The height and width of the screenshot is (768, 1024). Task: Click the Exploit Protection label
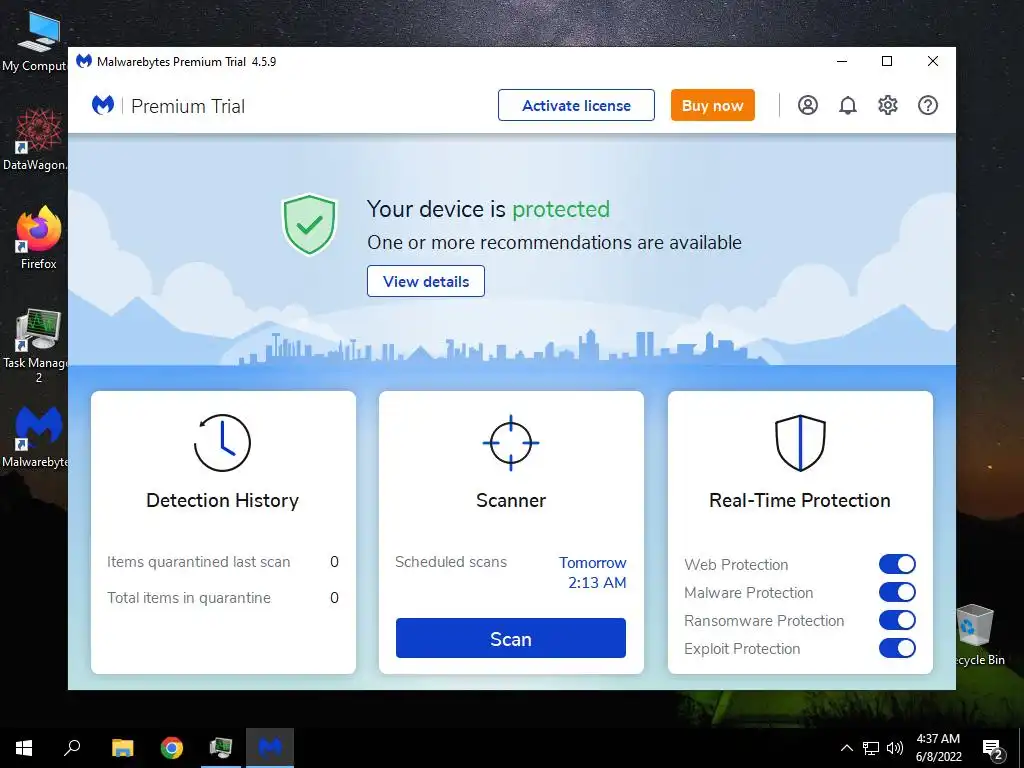pyautogui.click(x=742, y=648)
